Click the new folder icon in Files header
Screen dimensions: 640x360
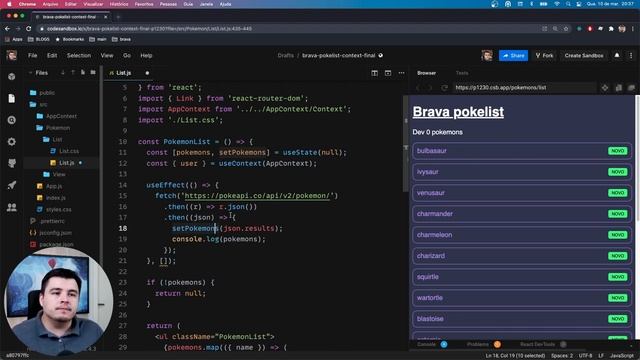tap(93, 73)
